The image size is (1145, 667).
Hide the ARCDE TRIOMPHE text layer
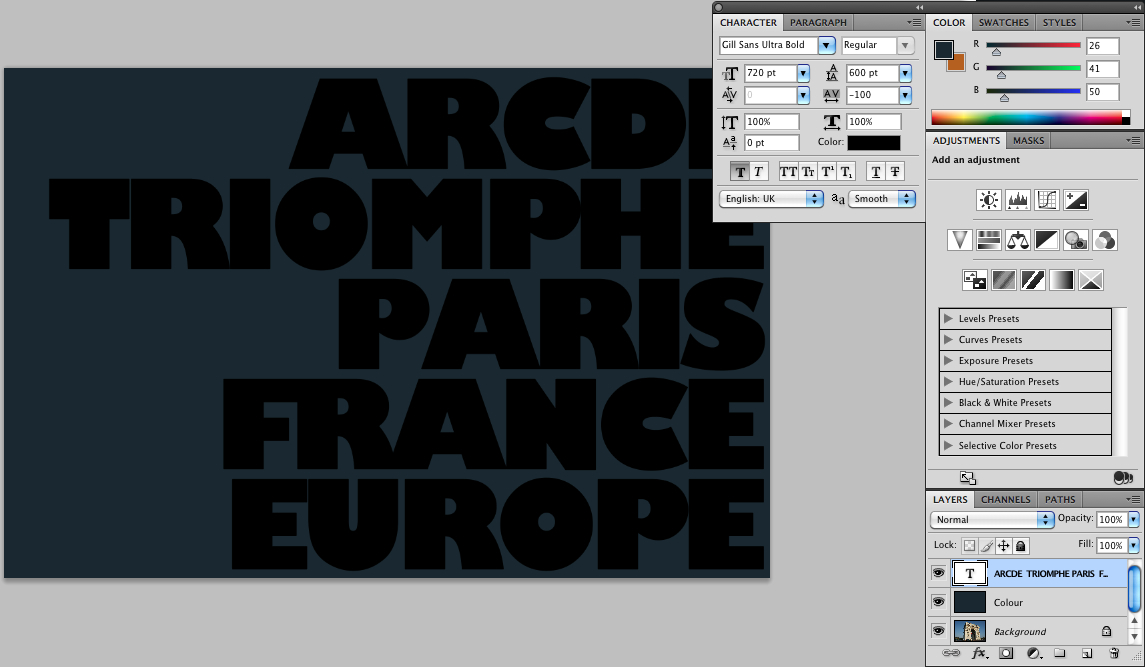[938, 573]
